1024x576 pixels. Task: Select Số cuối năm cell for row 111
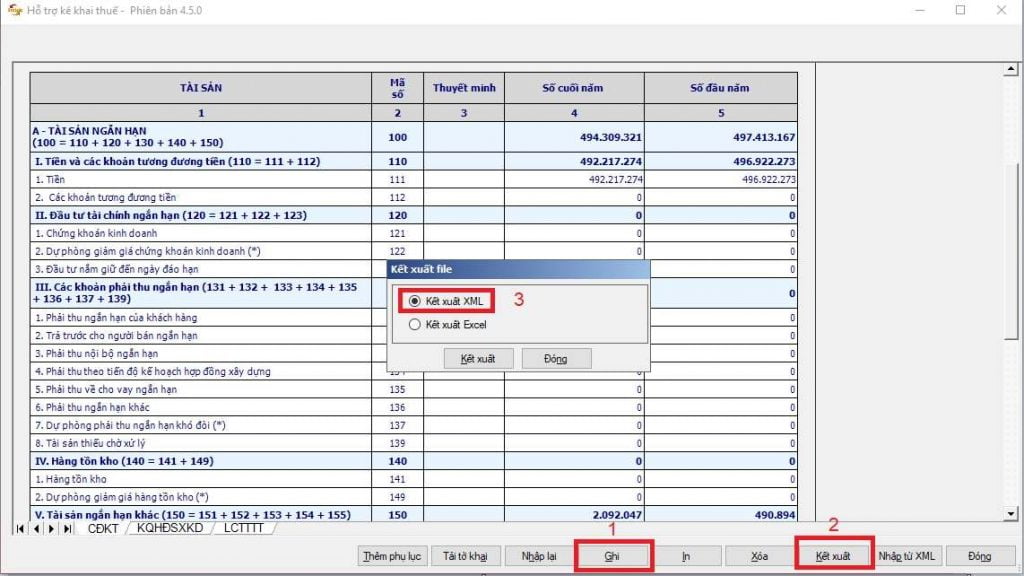click(574, 179)
